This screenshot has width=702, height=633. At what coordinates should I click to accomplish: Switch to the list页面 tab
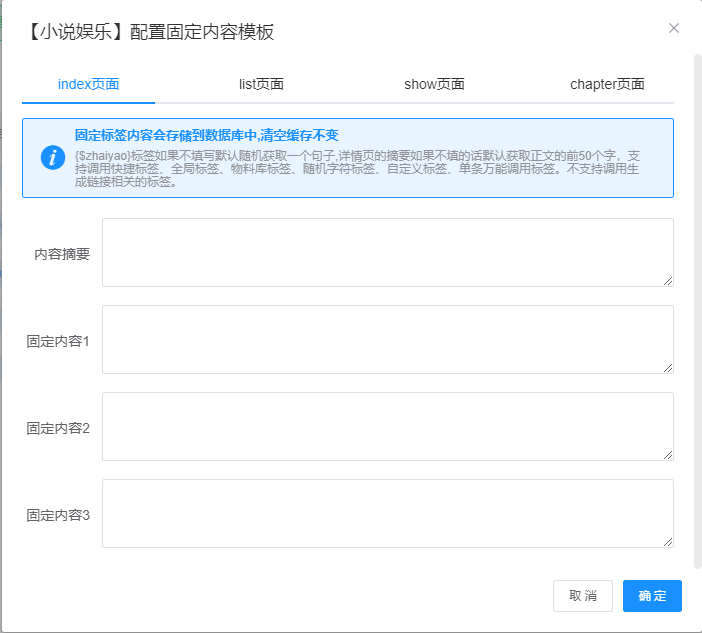click(261, 84)
